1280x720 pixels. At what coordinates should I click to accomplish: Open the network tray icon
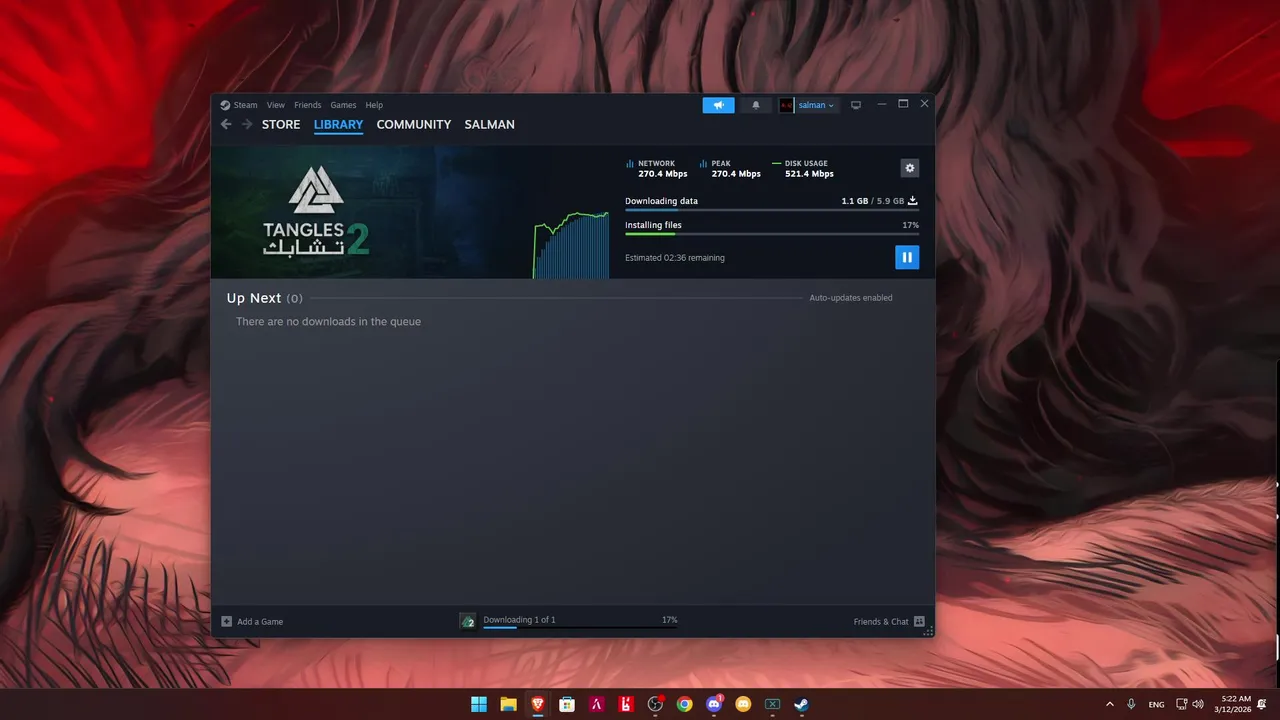(1182, 704)
